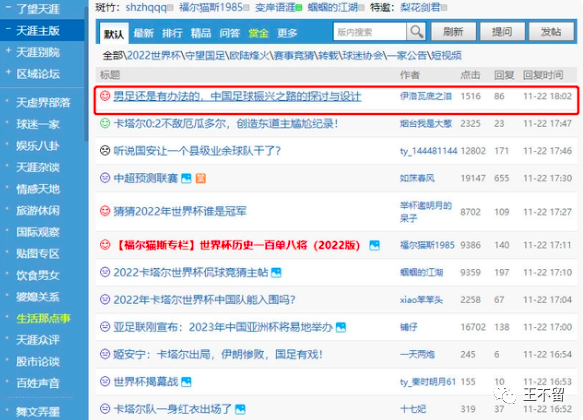
Task: Click status icon next to shzhqqq
Action: click(x=170, y=7)
